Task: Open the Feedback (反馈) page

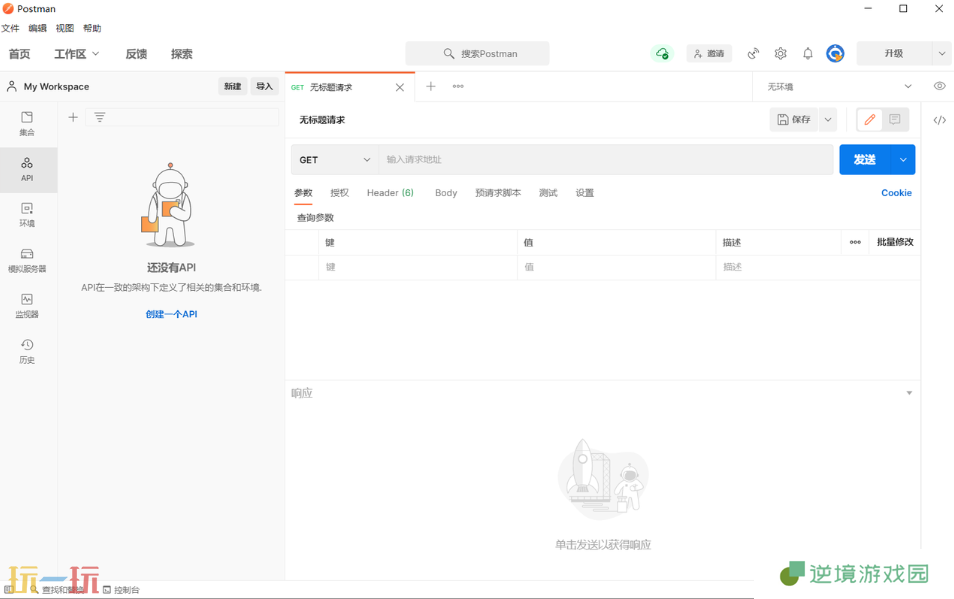Action: click(x=136, y=54)
